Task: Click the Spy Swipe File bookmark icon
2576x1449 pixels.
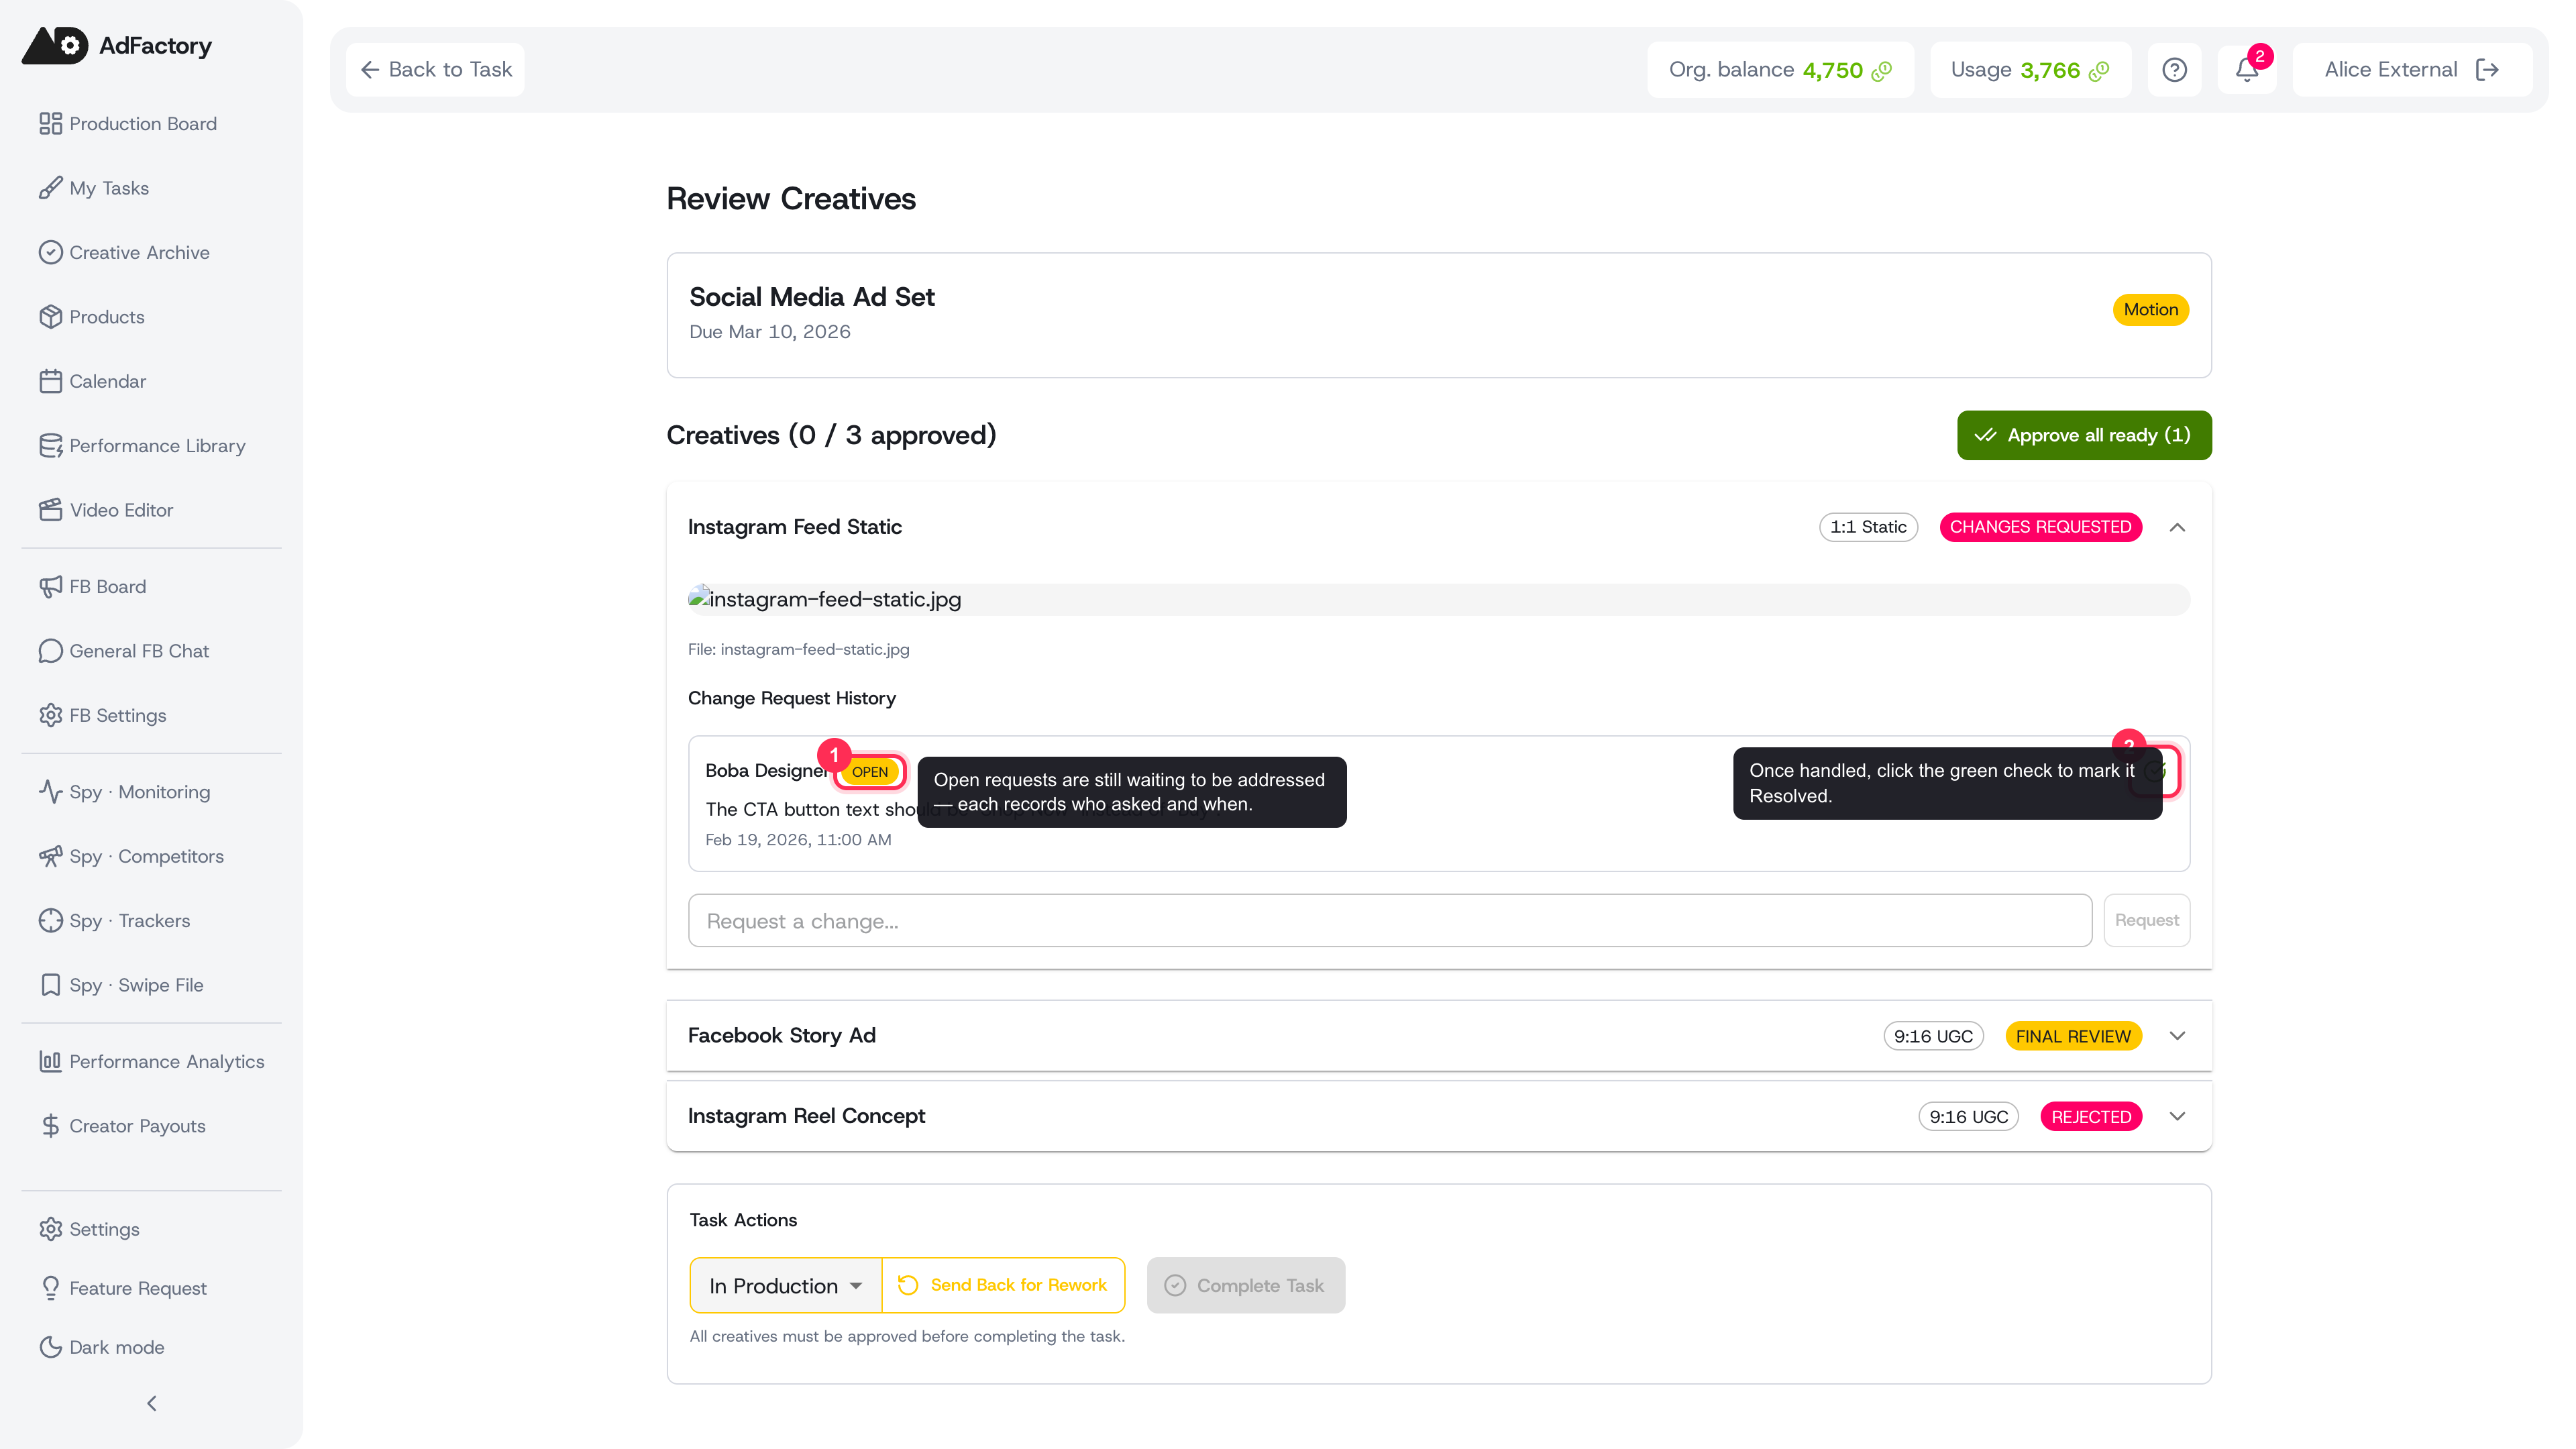Action: click(50, 985)
